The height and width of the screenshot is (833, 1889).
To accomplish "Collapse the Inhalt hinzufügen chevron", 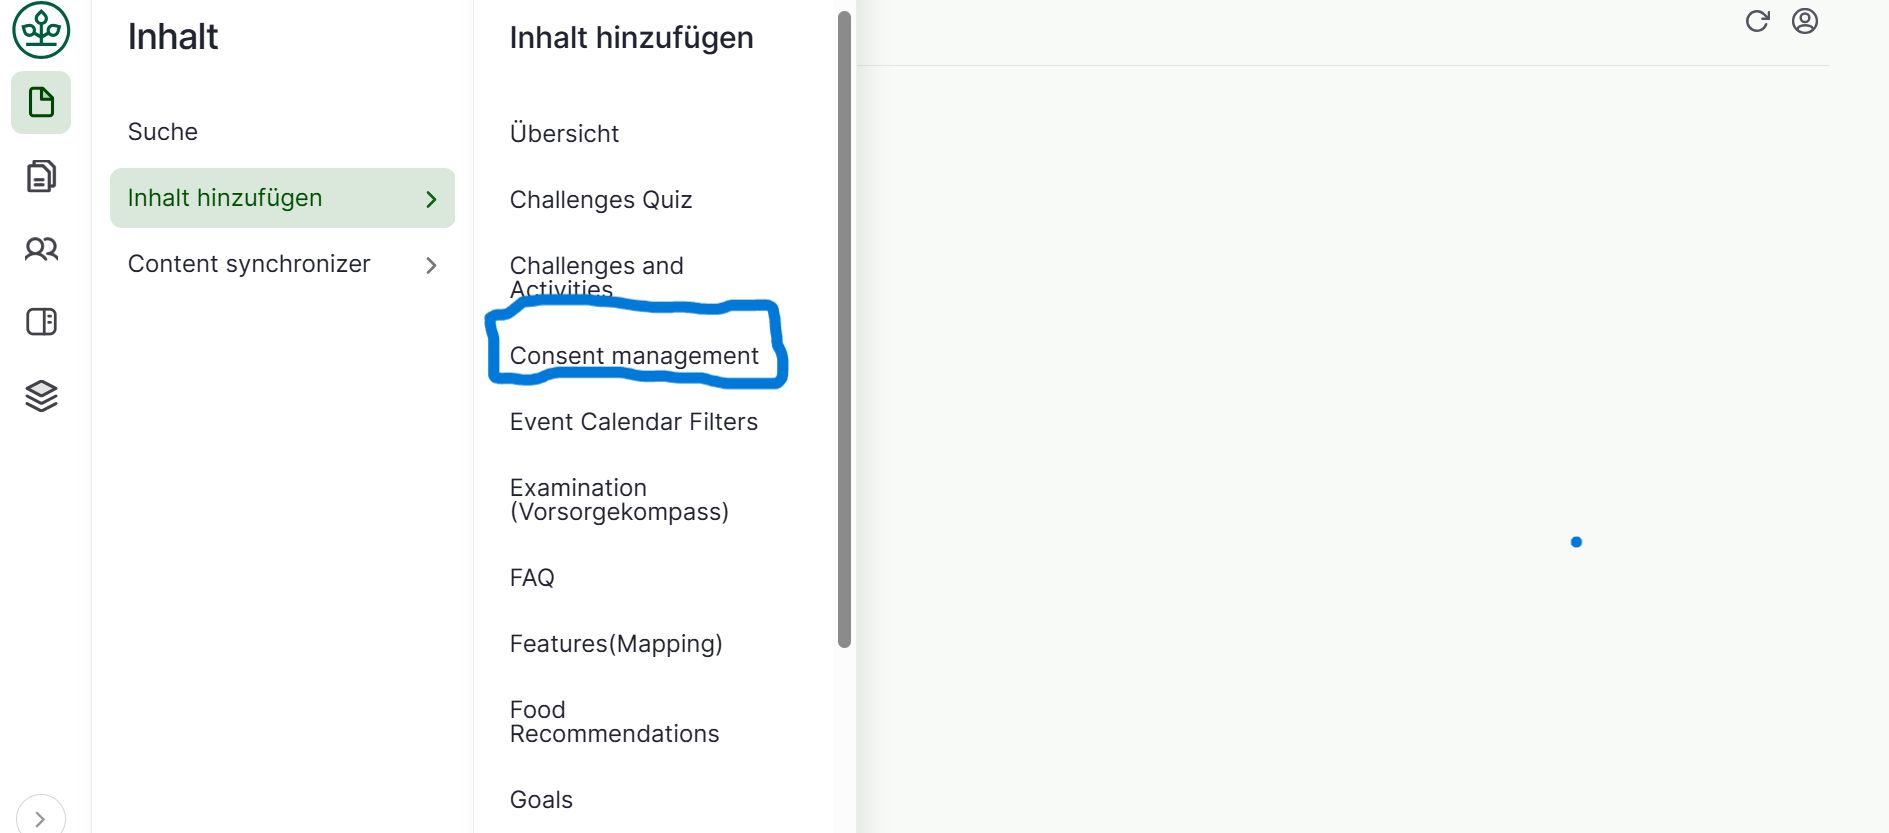I will [431, 199].
